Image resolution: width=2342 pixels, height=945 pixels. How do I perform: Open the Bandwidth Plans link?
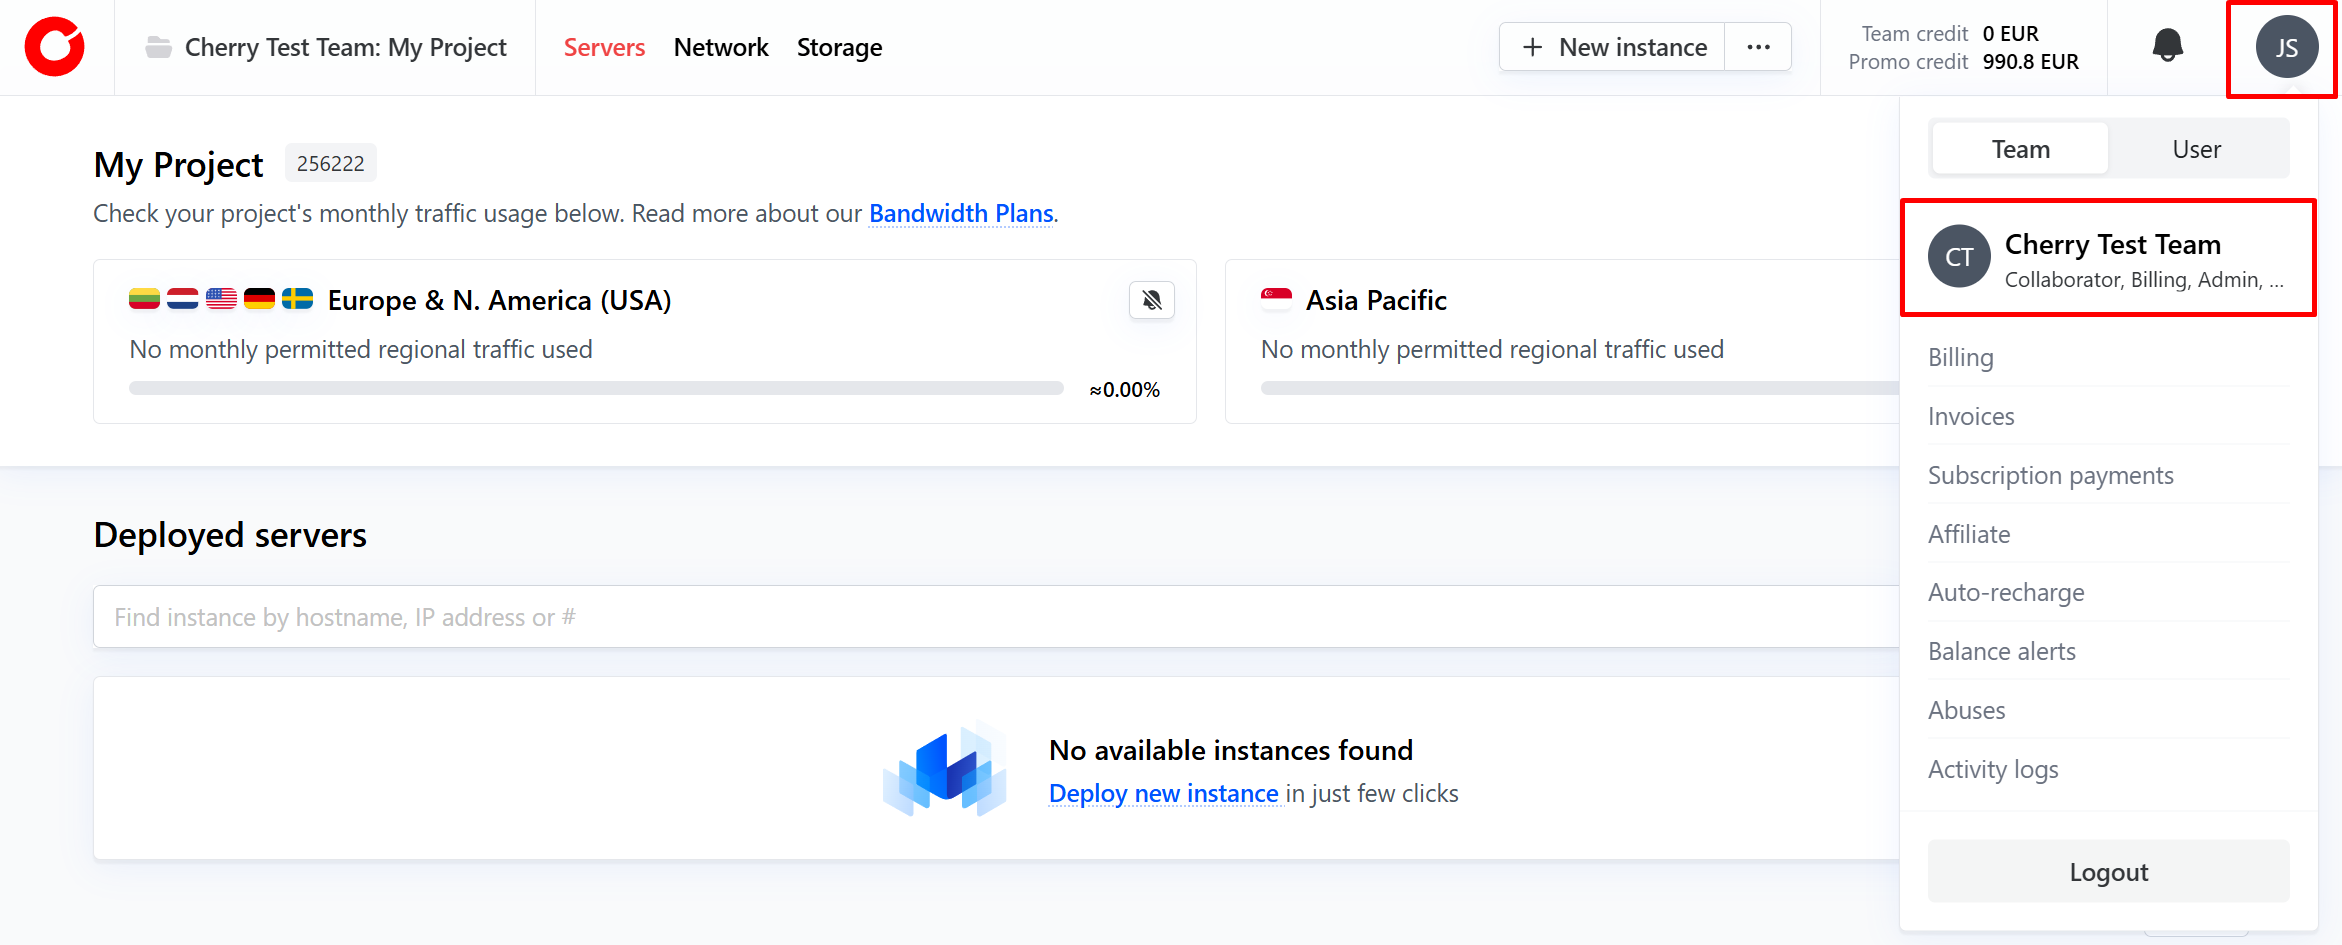coord(960,213)
